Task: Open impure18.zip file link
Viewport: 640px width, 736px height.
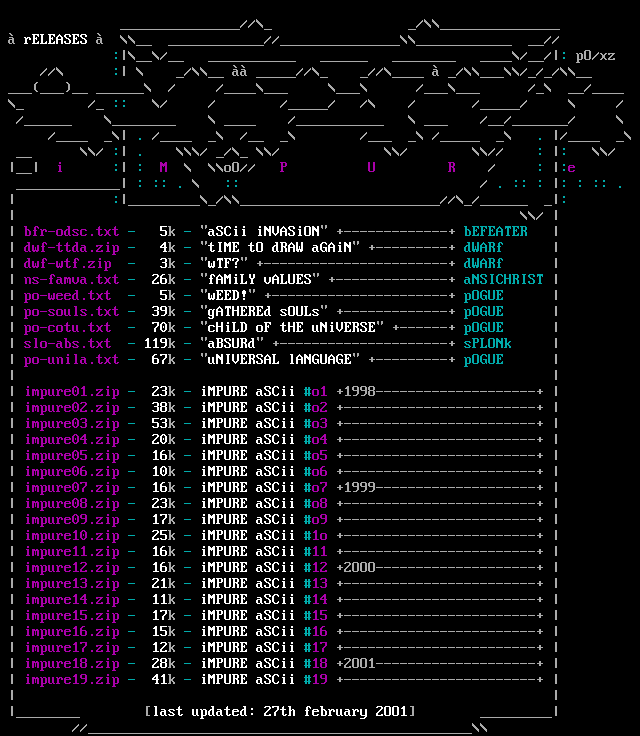Action: (71, 663)
